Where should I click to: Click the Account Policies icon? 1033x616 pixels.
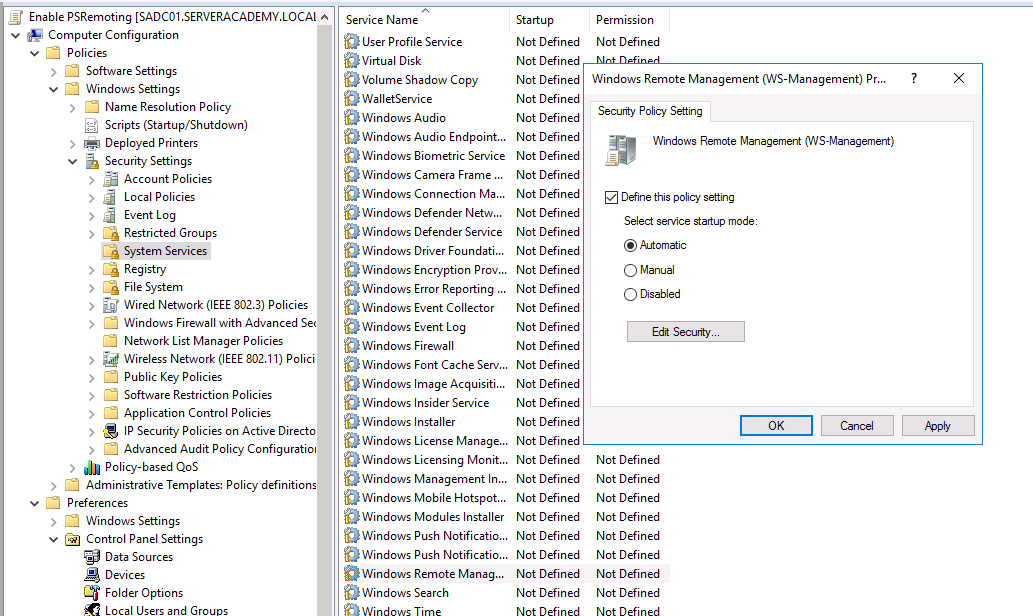(x=111, y=179)
